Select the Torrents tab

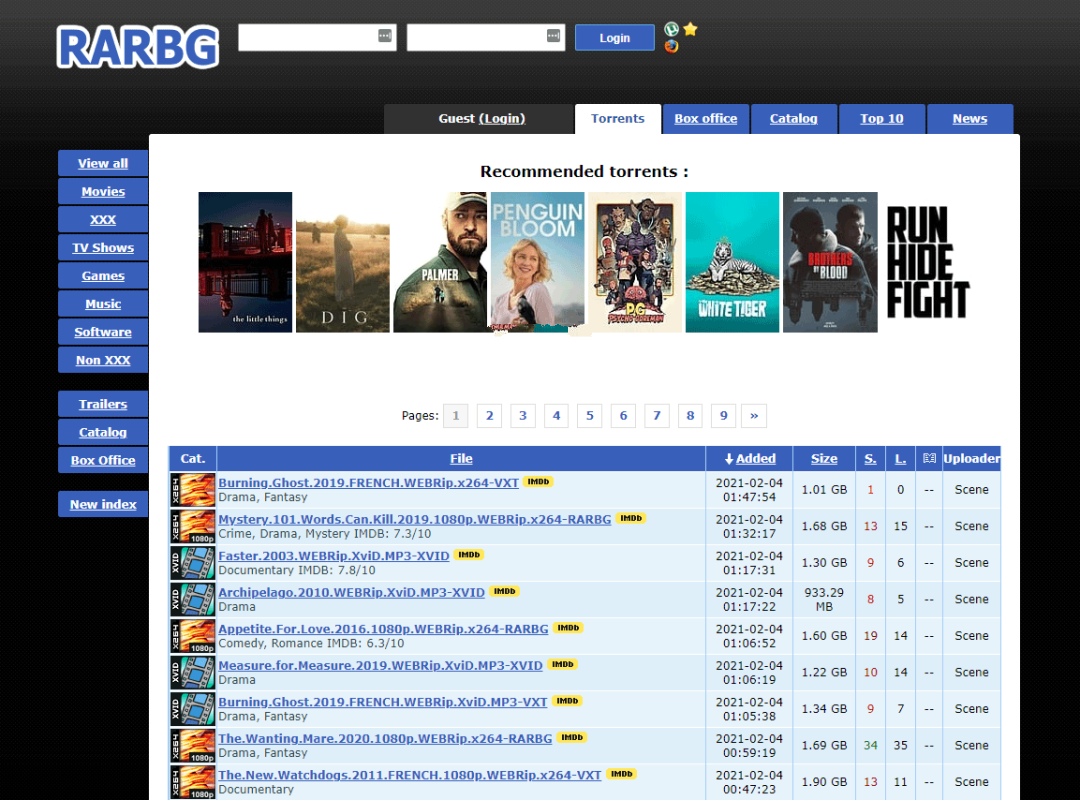(x=618, y=119)
